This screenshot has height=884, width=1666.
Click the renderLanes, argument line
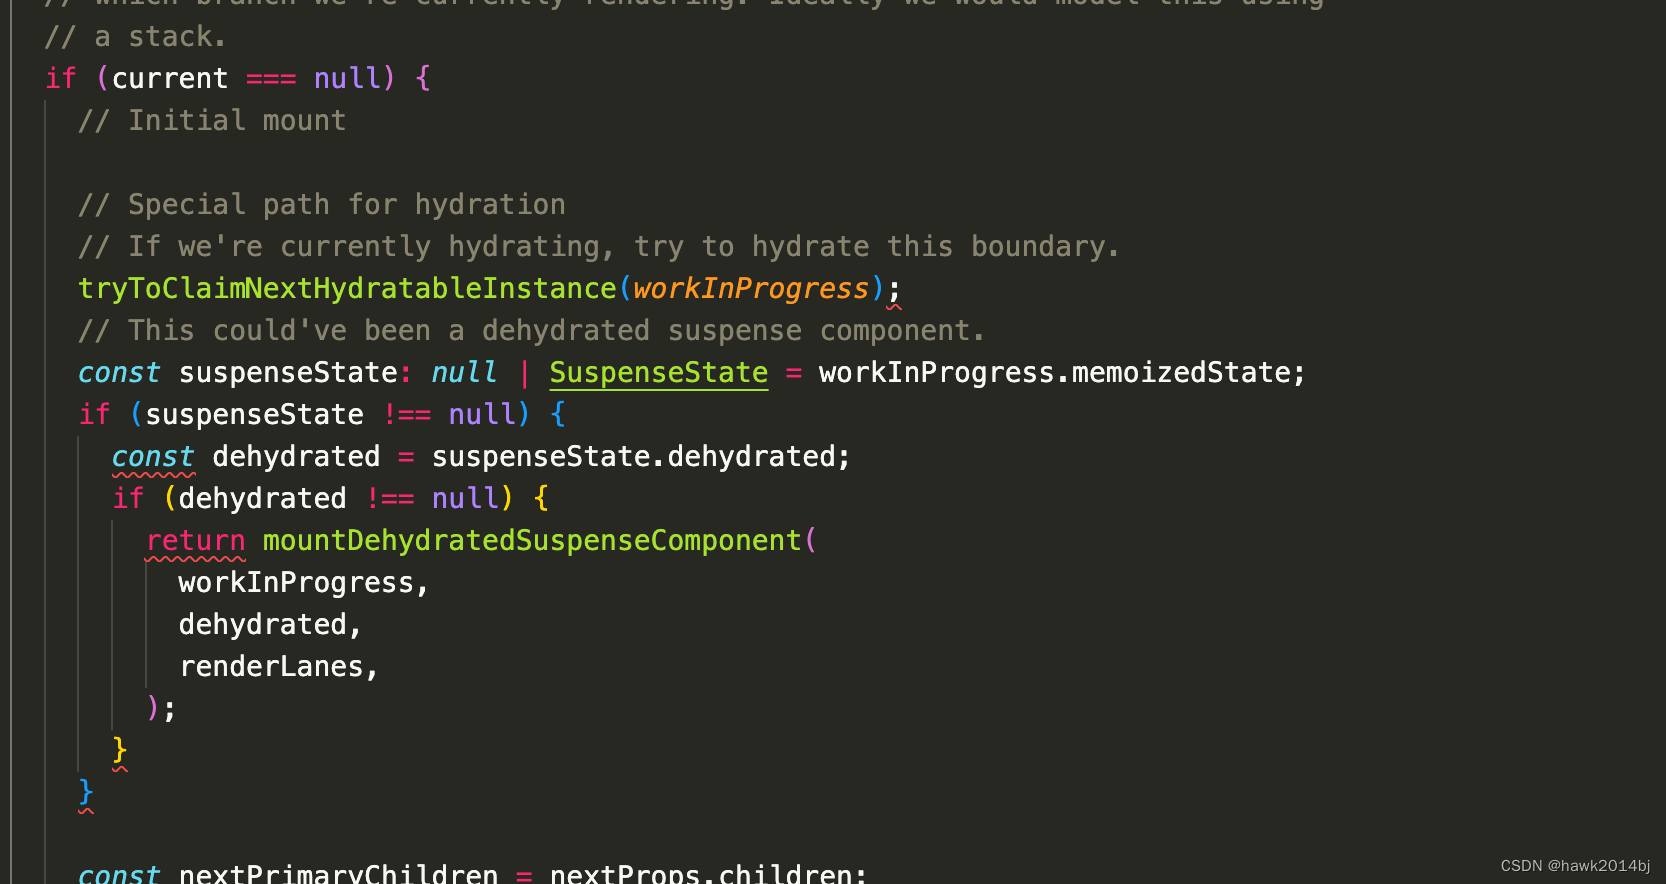279,667
